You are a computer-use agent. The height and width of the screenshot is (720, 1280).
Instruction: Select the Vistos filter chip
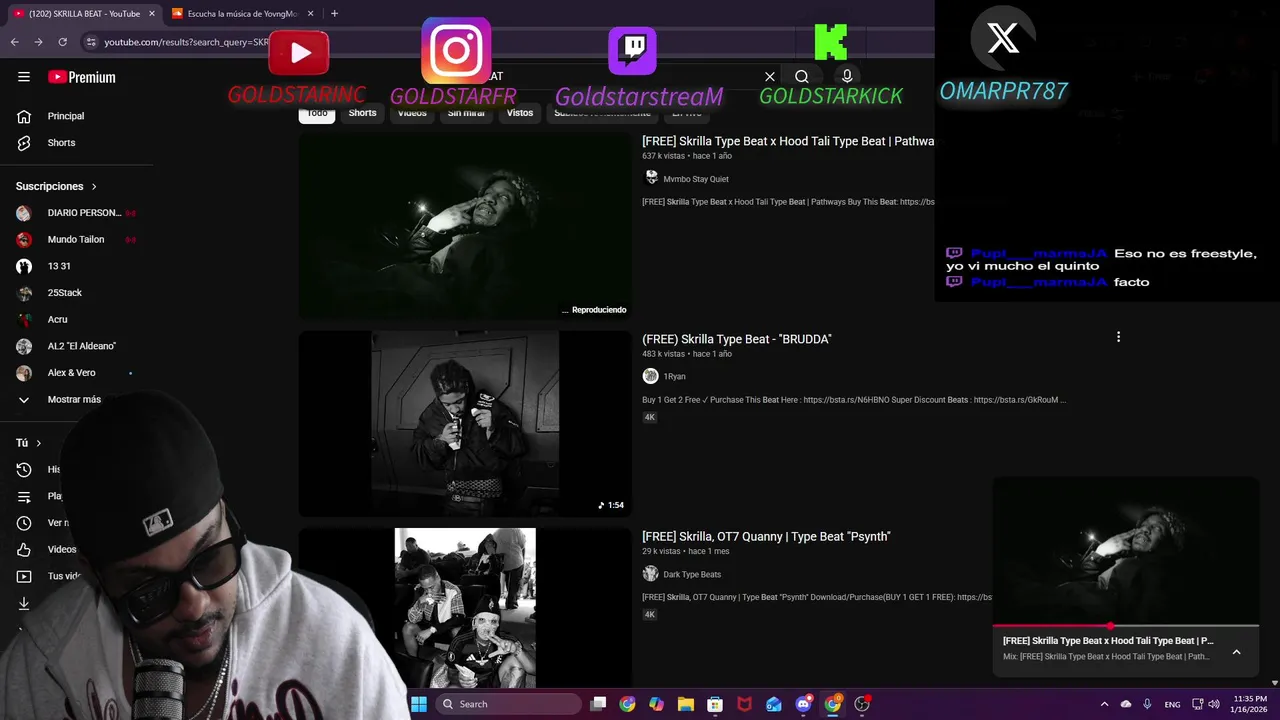(x=520, y=113)
